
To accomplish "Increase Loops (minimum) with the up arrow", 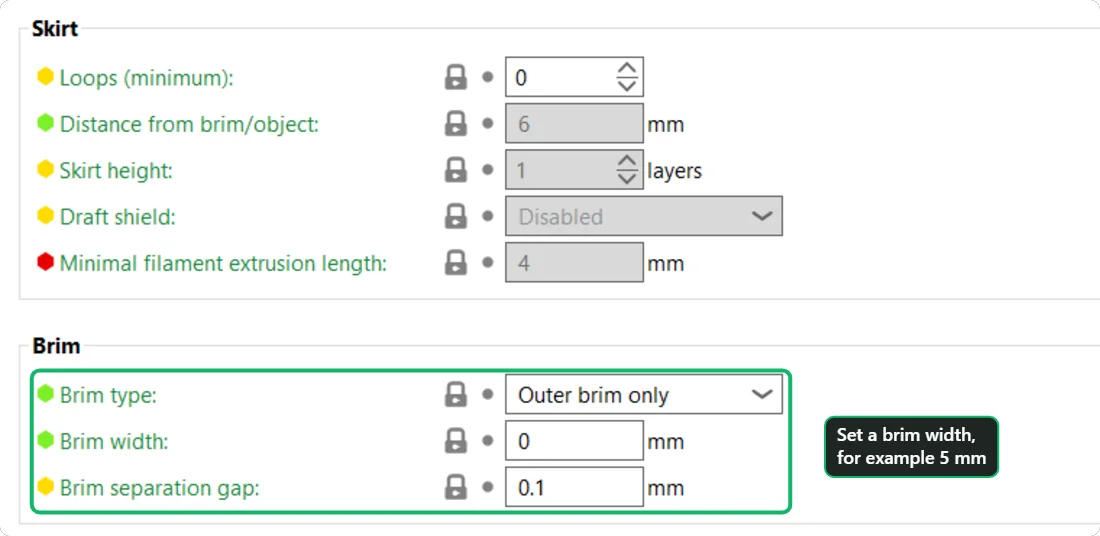I will [626, 69].
